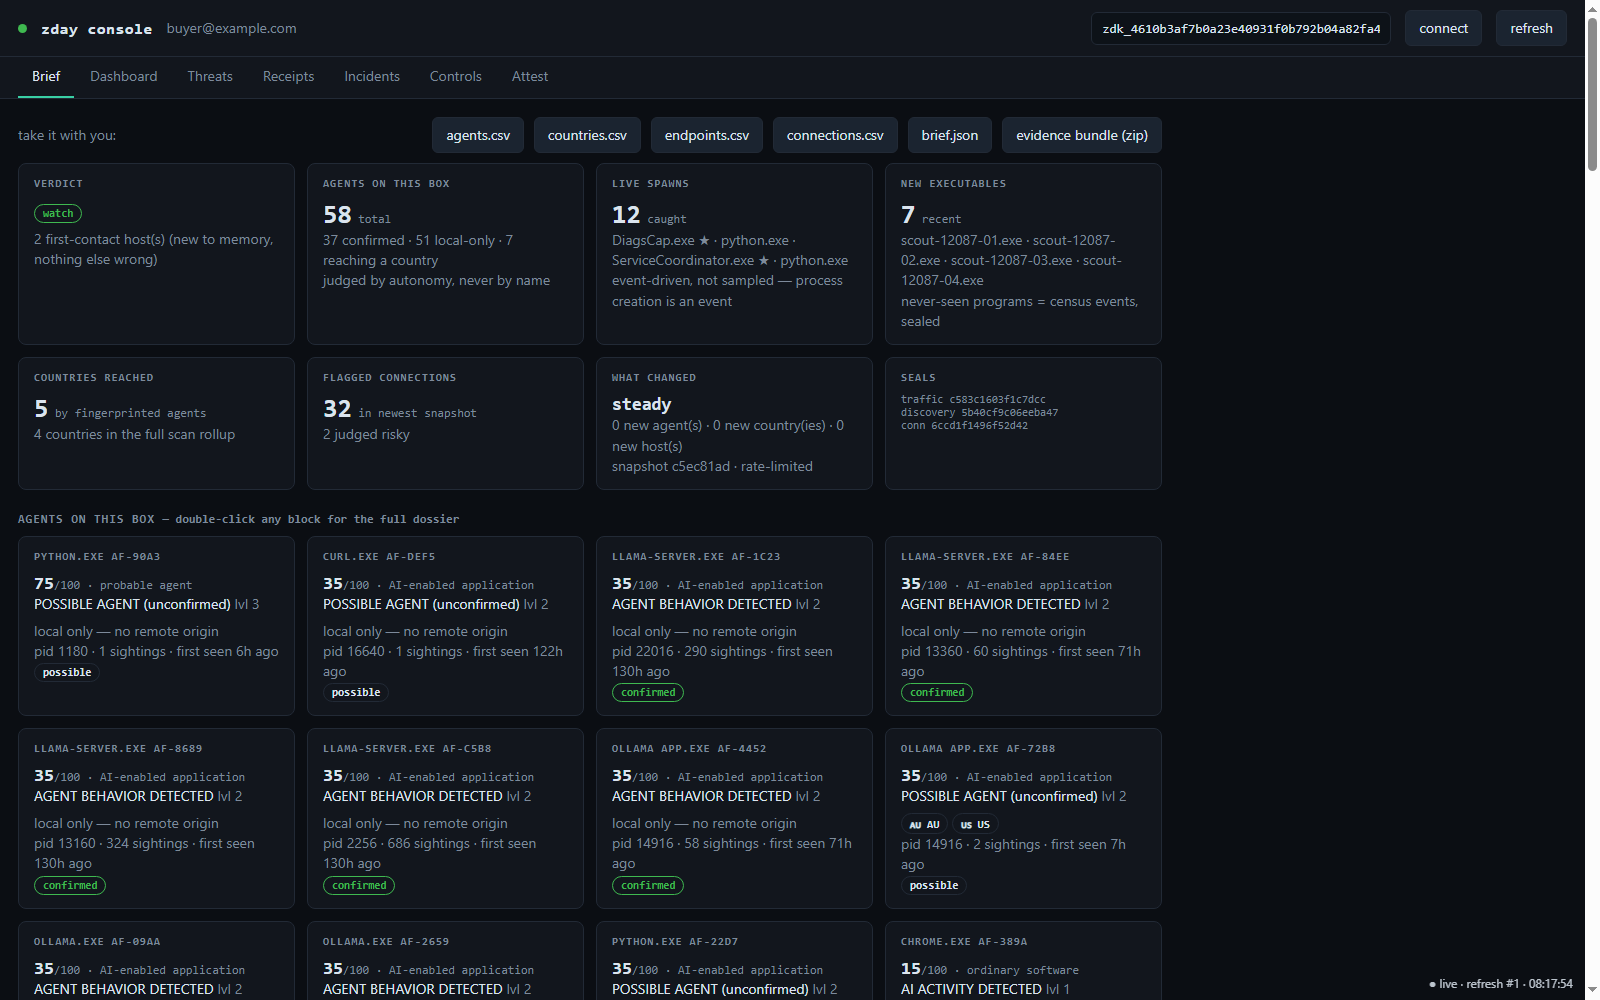Switch to the Dashboard tab
This screenshot has height=1000, width=1600.
point(124,76)
